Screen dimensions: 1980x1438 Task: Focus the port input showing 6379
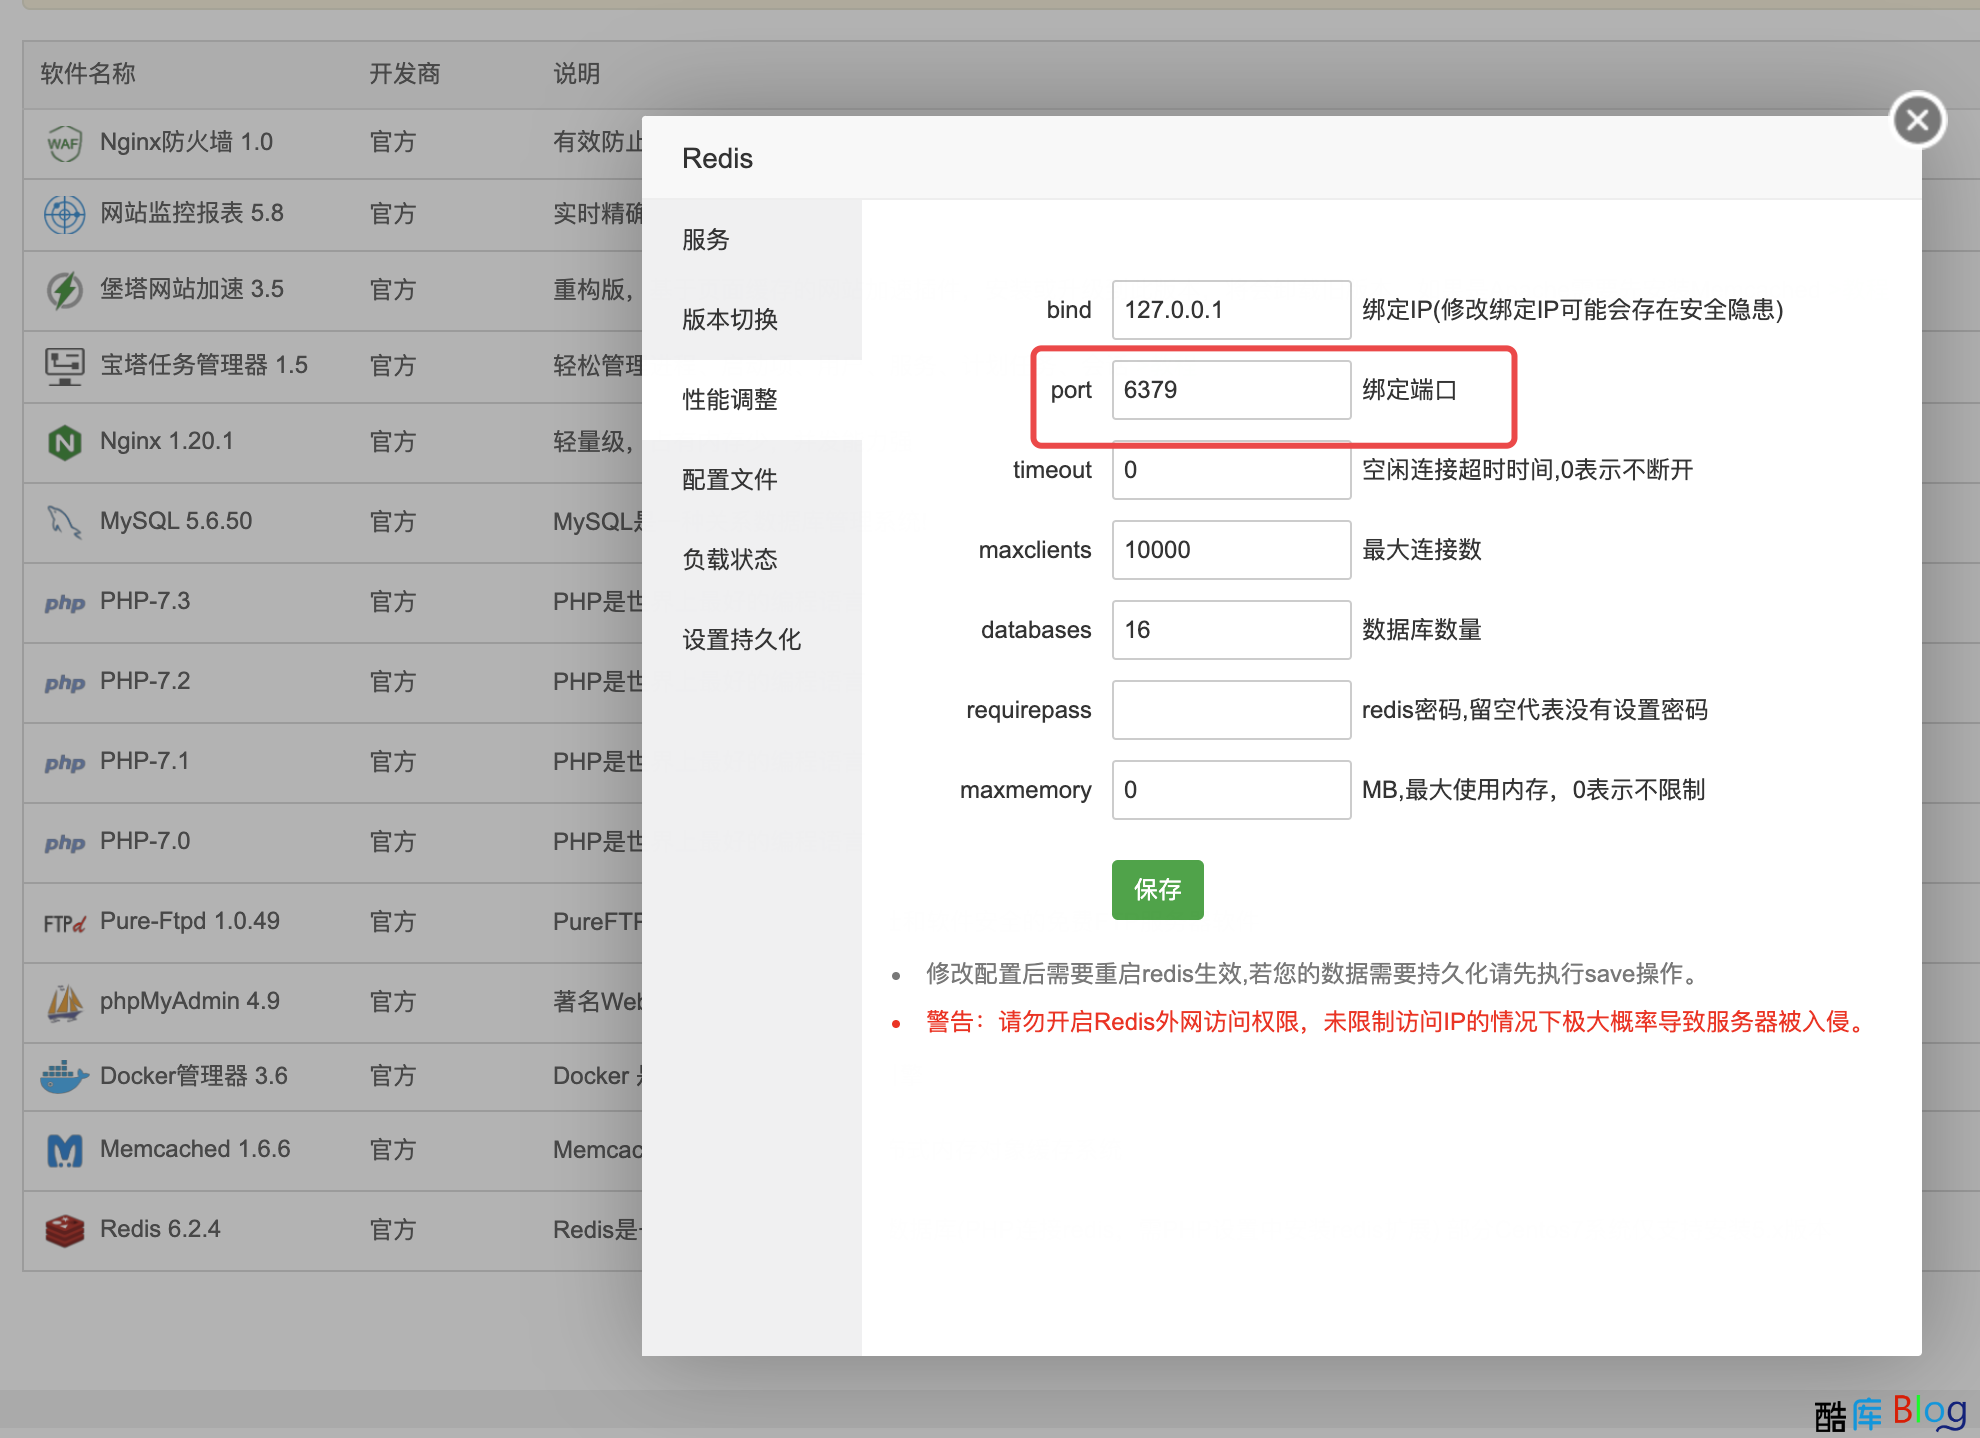pos(1231,390)
